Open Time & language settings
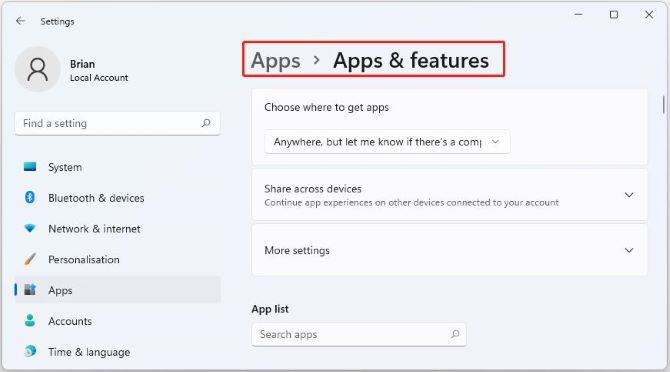 coord(118,351)
